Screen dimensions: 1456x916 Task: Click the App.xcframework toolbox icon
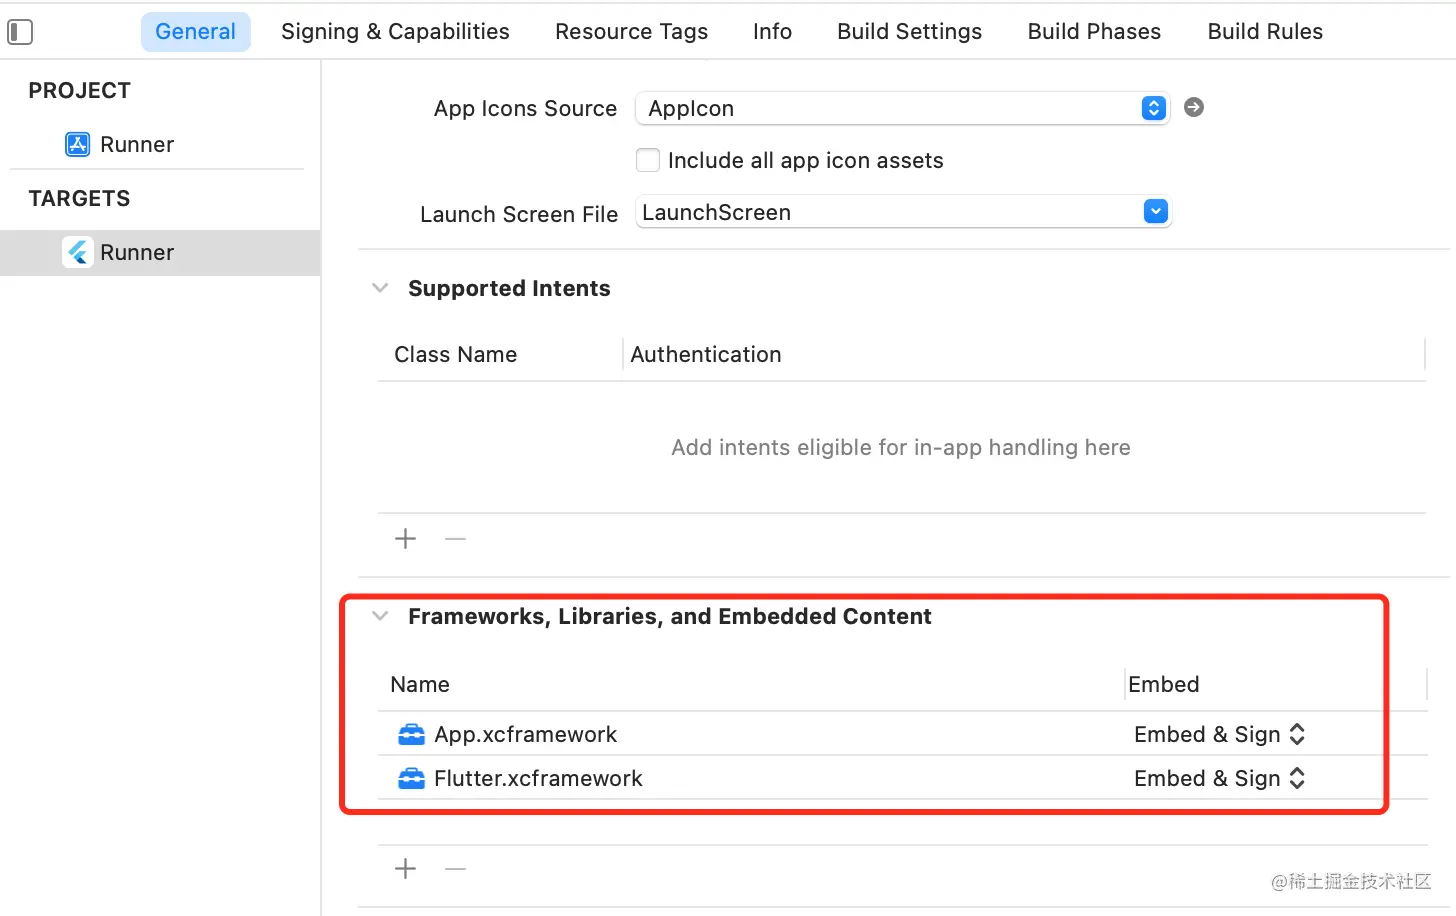point(411,735)
